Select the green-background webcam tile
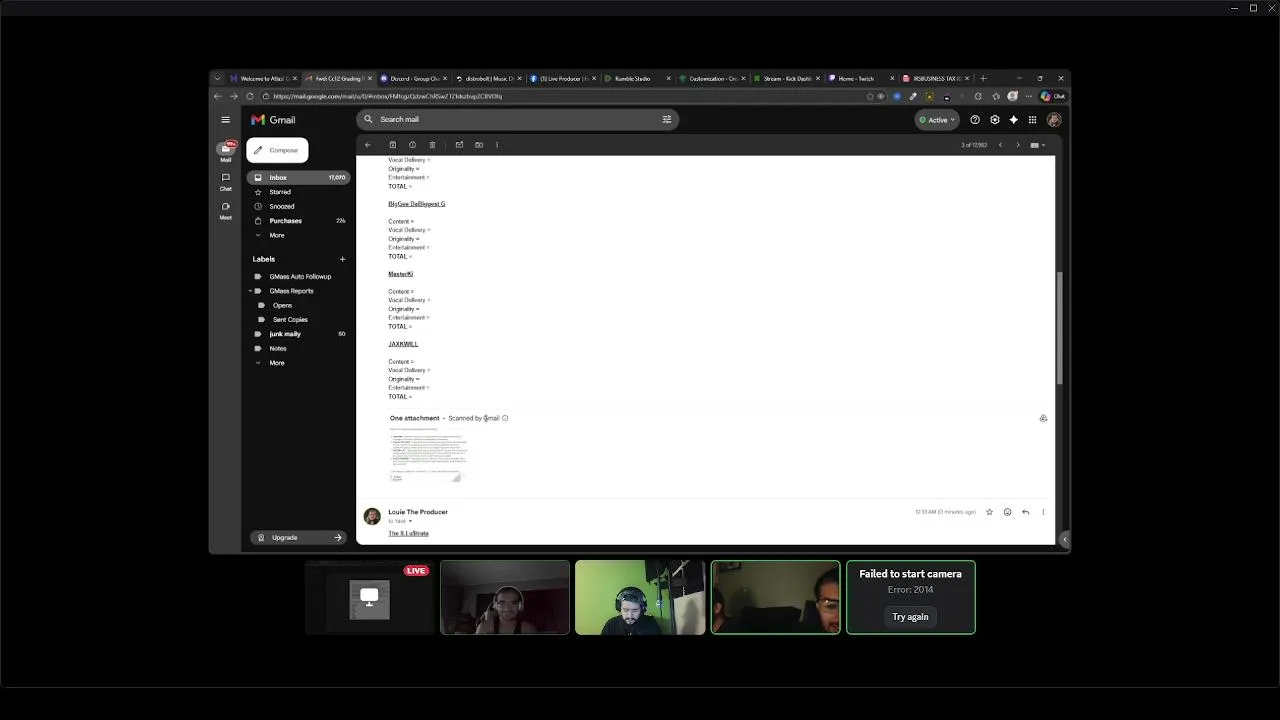 pyautogui.click(x=640, y=597)
